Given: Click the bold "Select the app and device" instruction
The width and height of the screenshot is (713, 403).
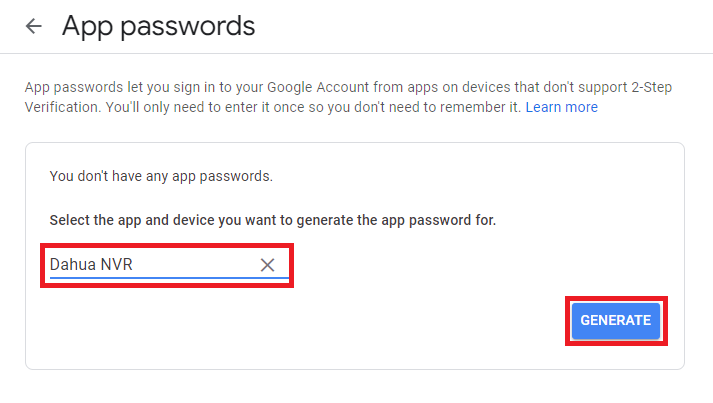Looking at the screenshot, I should coord(272,219).
